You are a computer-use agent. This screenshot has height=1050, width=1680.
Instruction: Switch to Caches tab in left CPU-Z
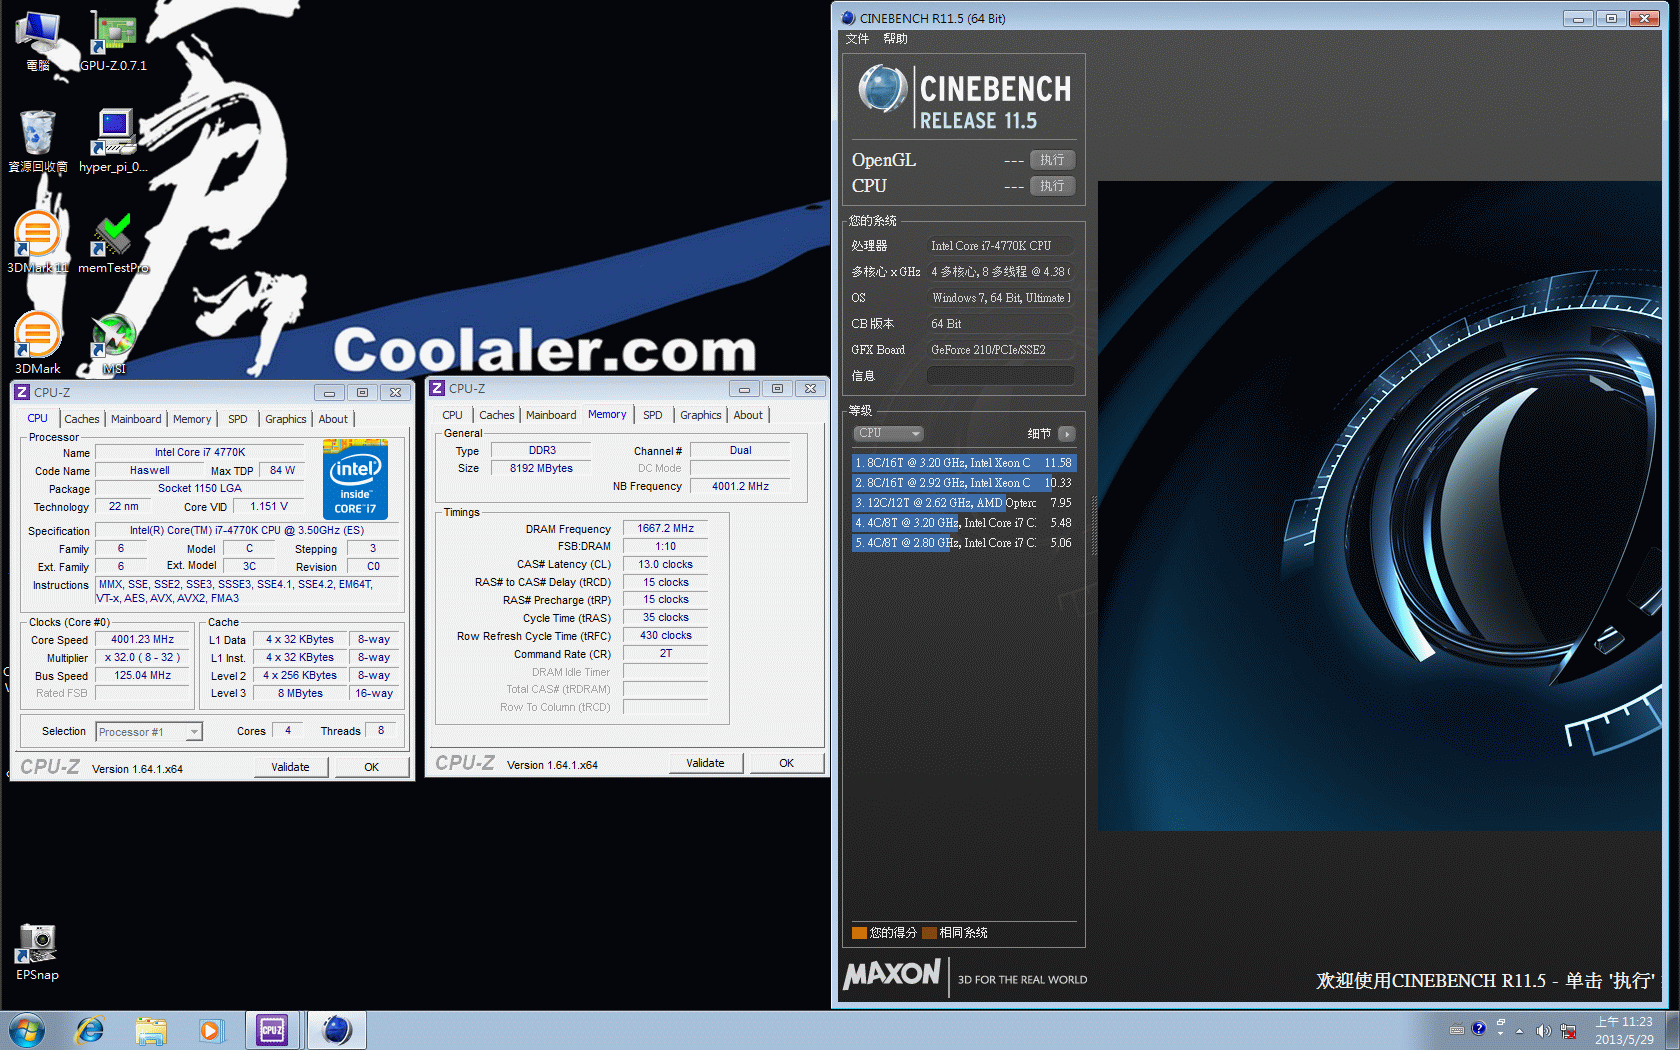(x=82, y=419)
